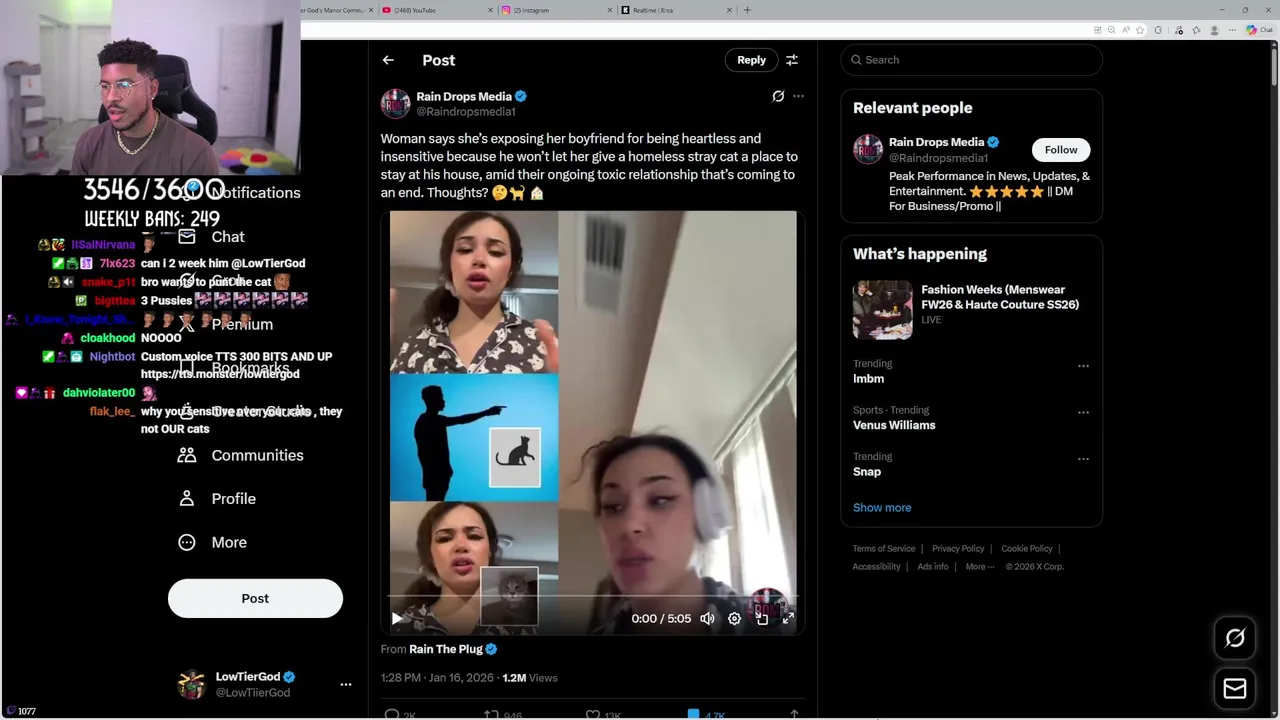This screenshot has height=720, width=1280.
Task: Open the Ads info footer link
Action: click(x=933, y=567)
